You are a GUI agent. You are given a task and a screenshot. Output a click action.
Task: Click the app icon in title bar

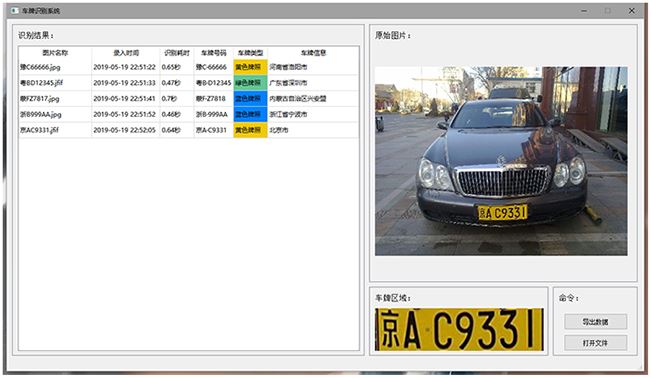(15, 11)
